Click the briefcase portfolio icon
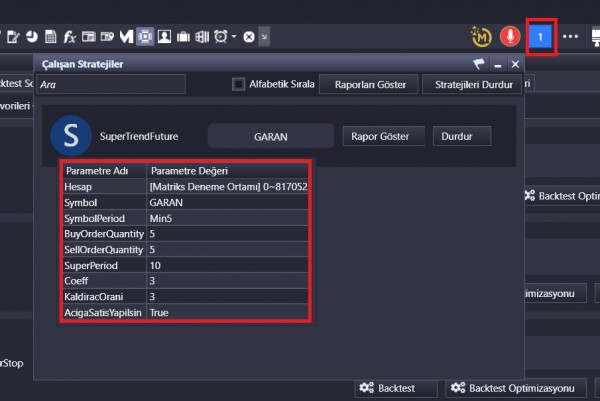600x401 pixels. pos(183,37)
